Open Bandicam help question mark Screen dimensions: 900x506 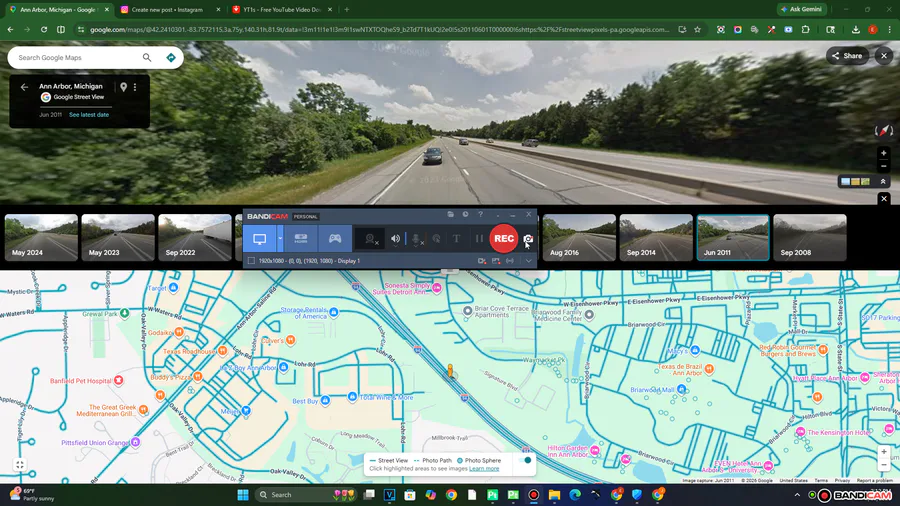point(480,215)
